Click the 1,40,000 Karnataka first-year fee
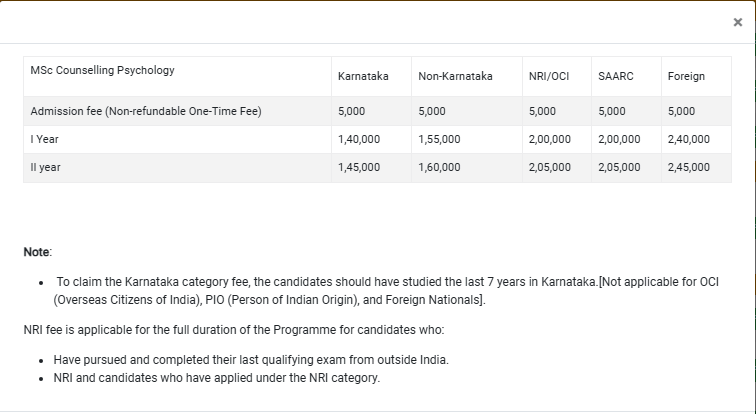 click(x=359, y=139)
